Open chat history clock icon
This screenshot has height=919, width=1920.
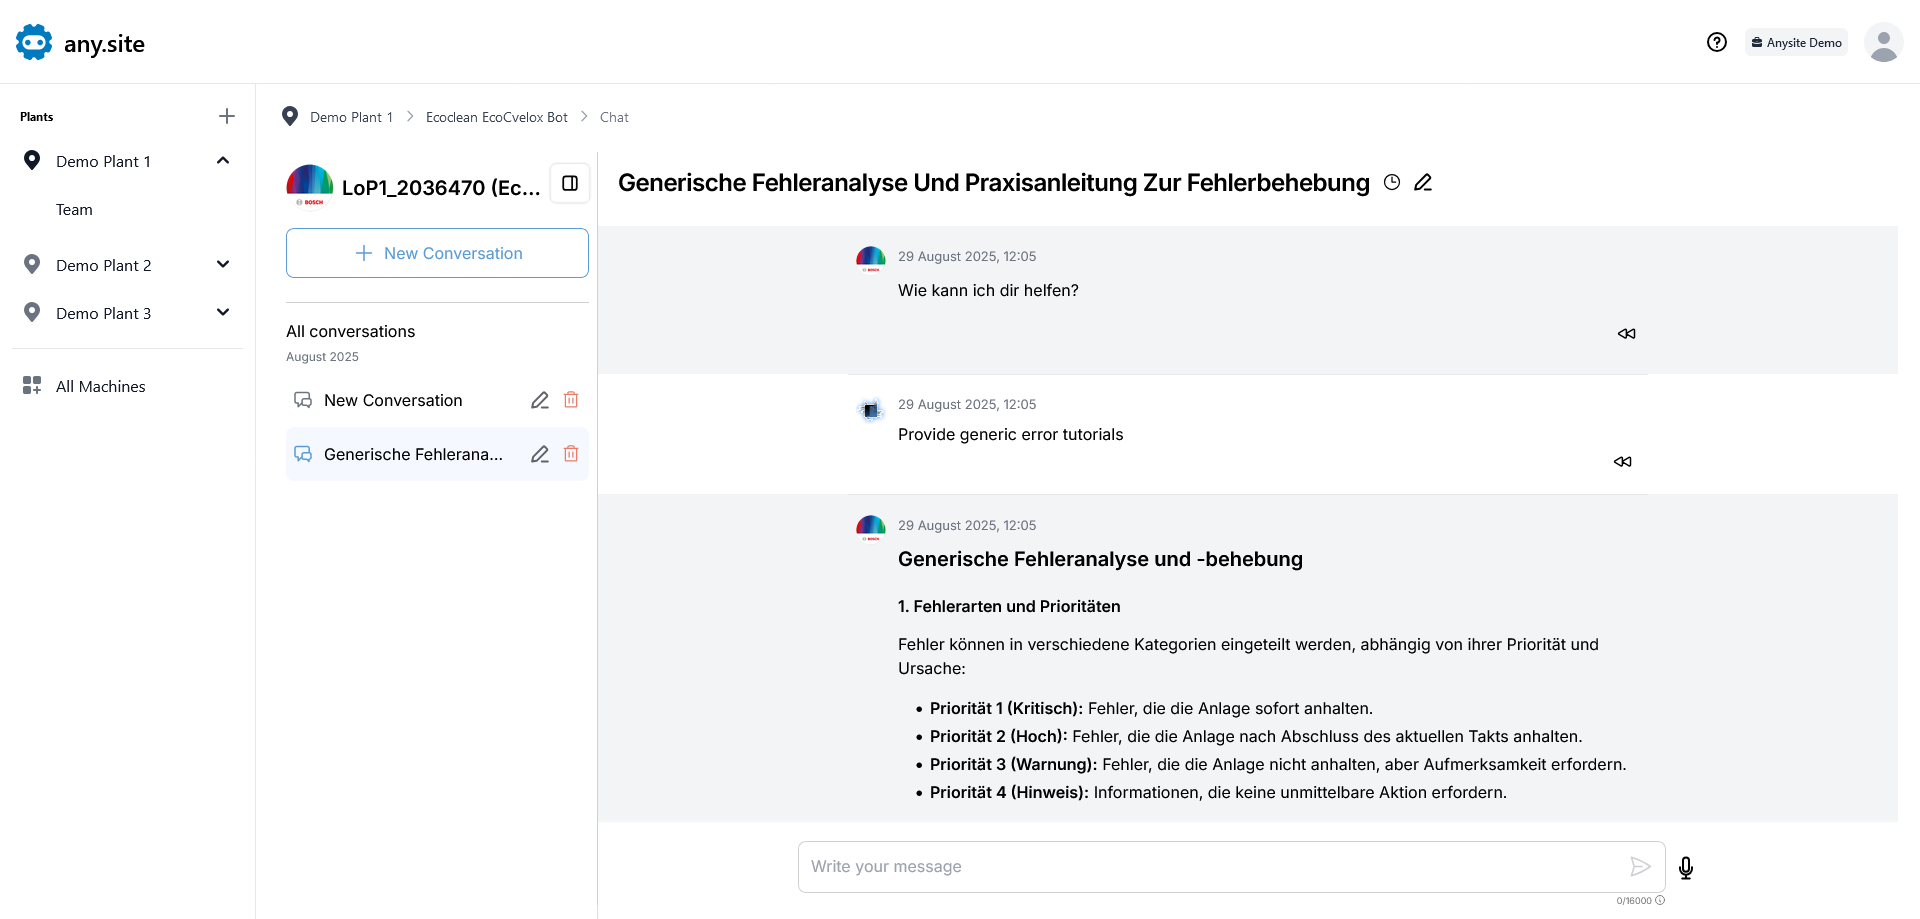click(x=1392, y=182)
